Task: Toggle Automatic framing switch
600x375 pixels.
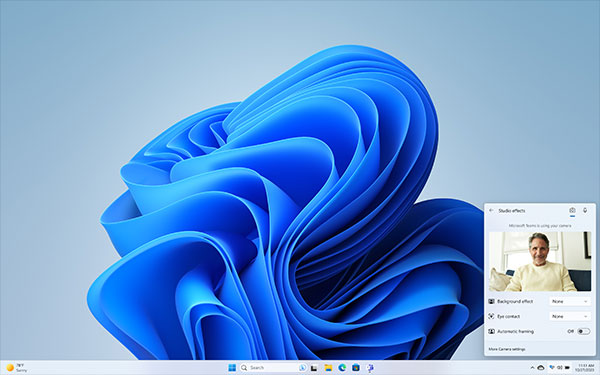Action: tap(584, 331)
